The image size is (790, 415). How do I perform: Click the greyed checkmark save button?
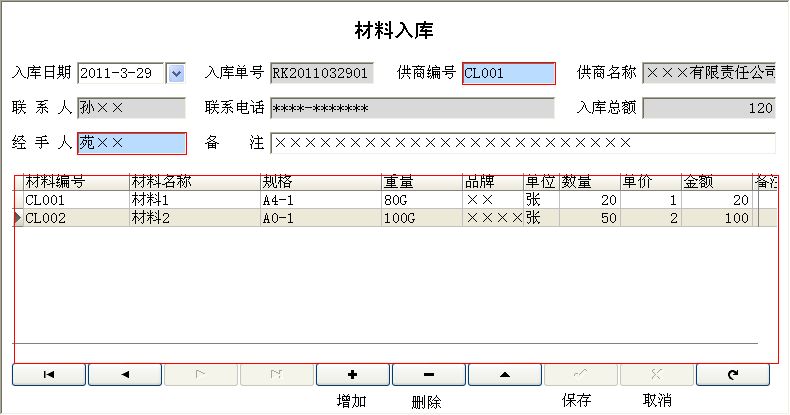click(x=581, y=375)
